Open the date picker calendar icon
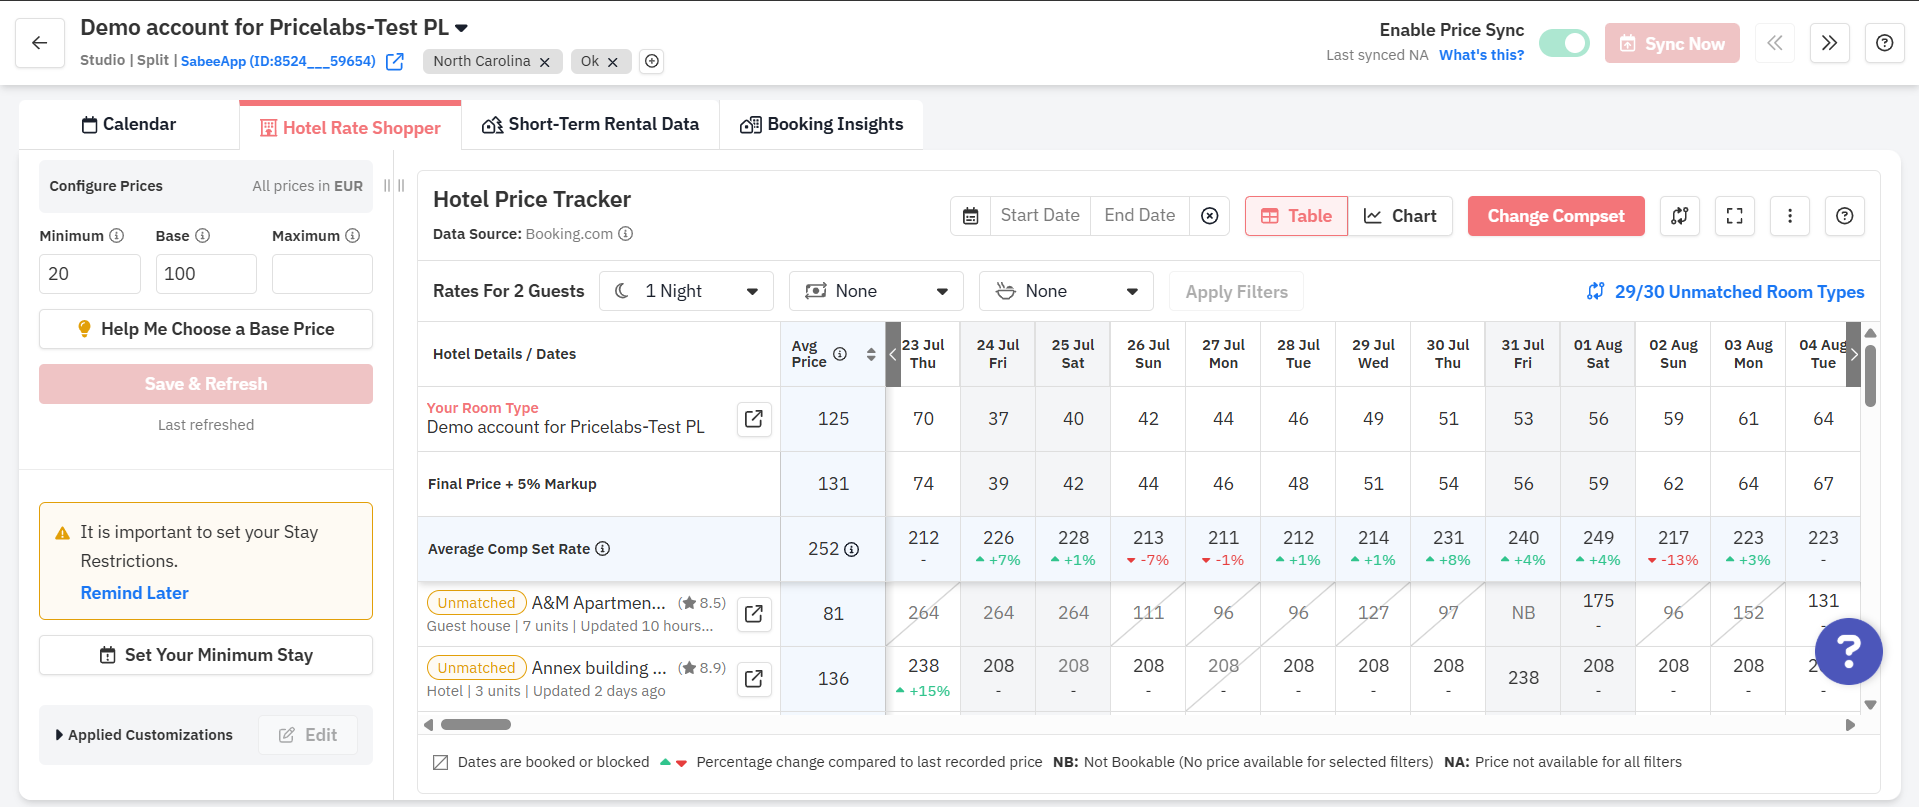 pos(970,216)
